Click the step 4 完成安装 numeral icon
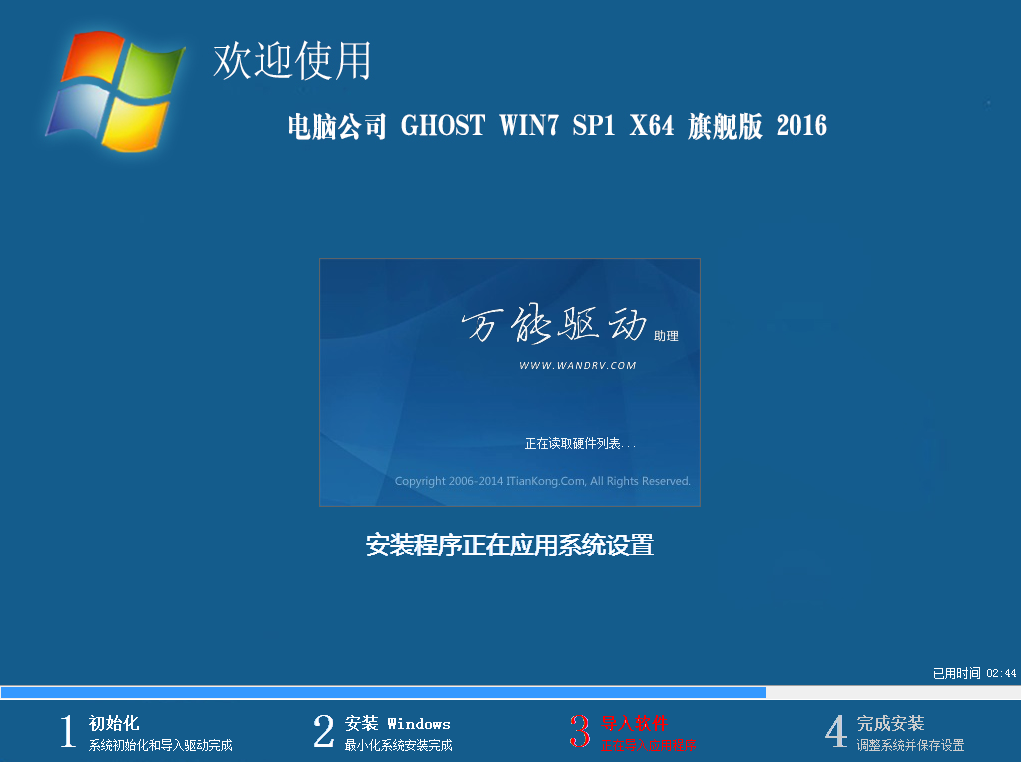 coord(836,731)
